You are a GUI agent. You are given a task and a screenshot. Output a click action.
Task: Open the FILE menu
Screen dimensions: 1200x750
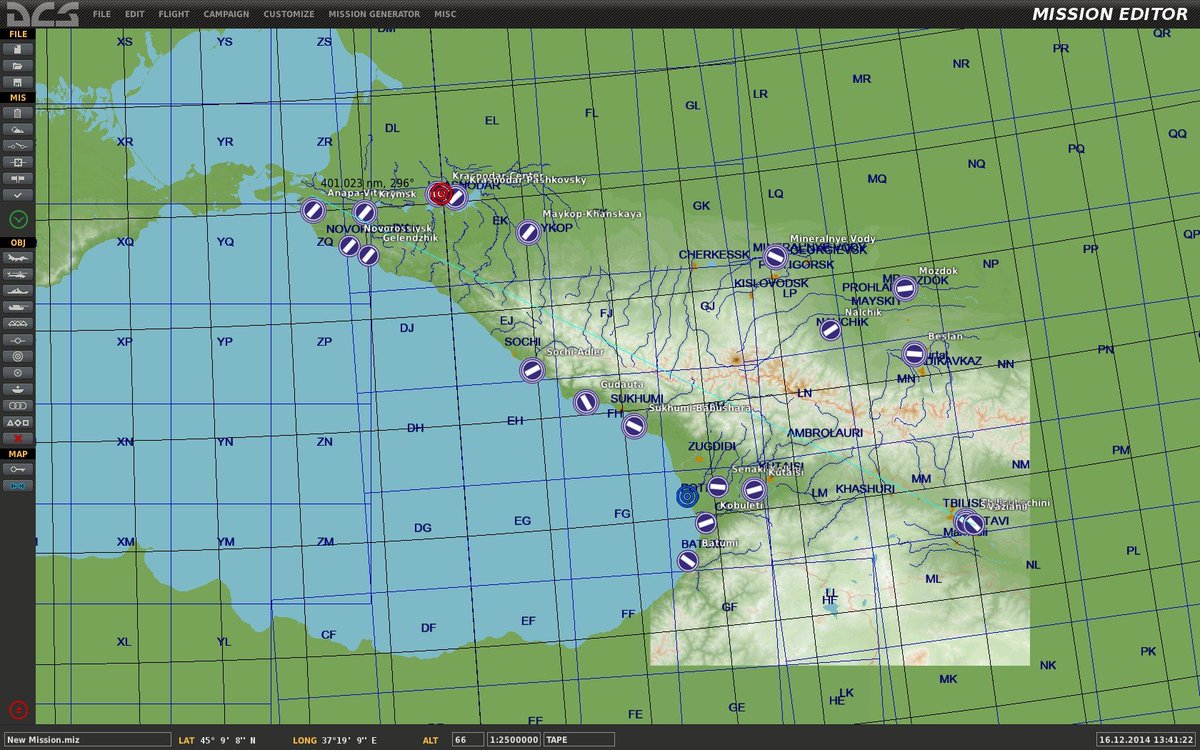(x=101, y=14)
